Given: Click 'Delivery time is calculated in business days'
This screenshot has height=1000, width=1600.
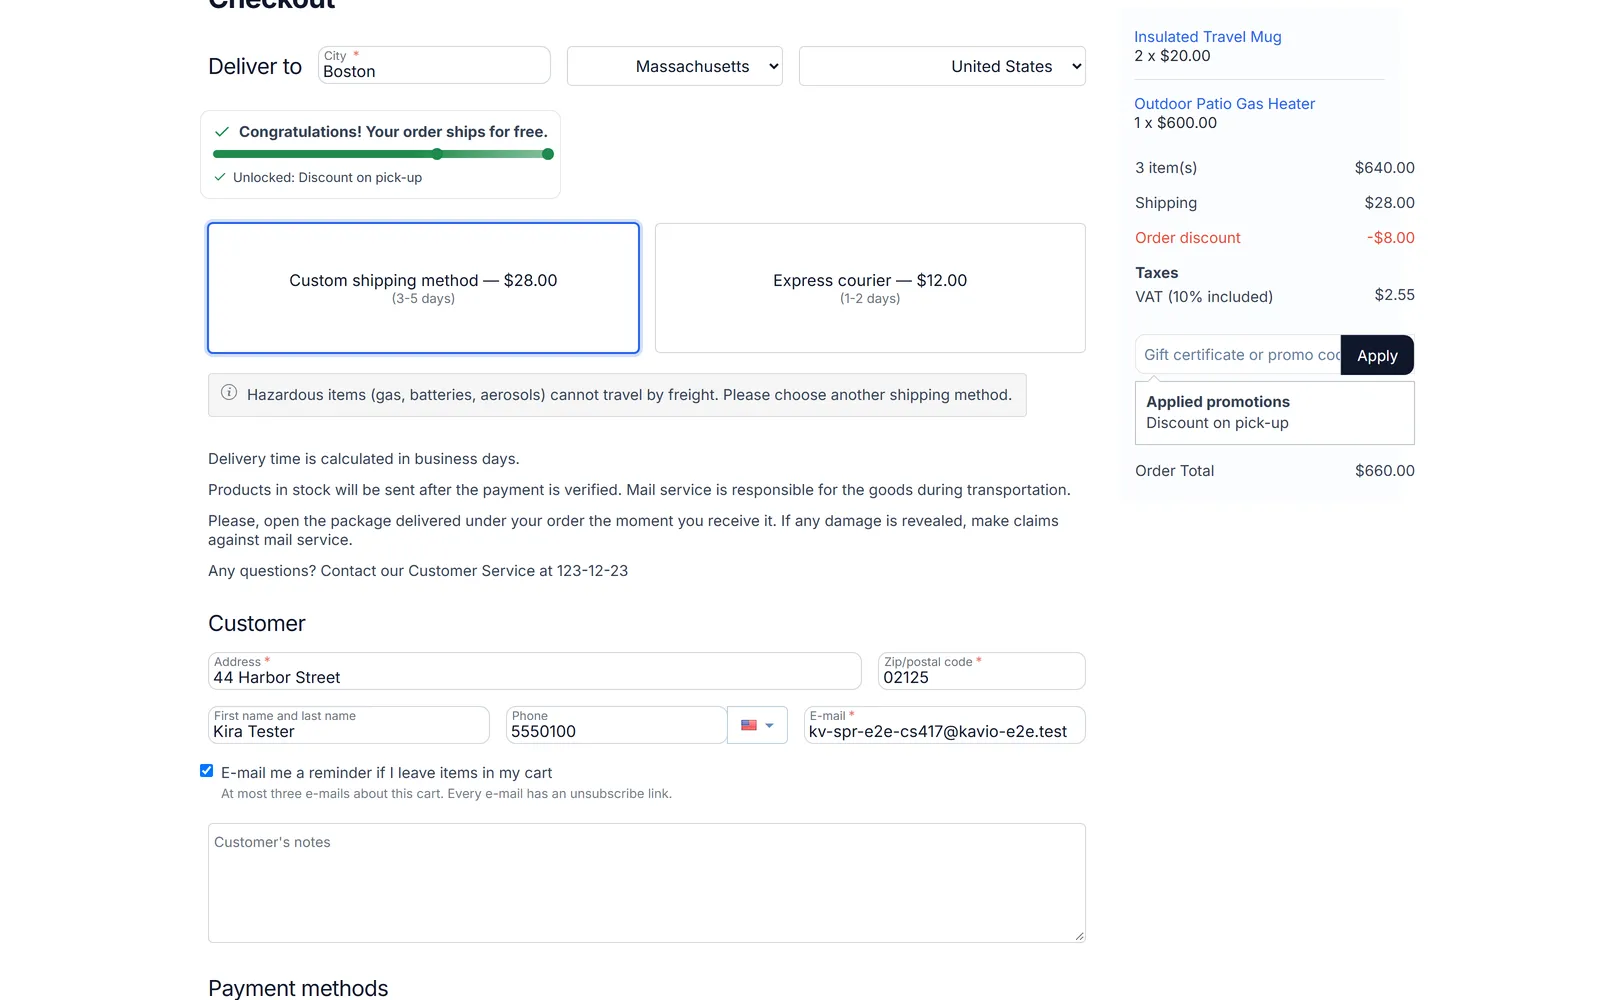Looking at the screenshot, I should pyautogui.click(x=363, y=459).
